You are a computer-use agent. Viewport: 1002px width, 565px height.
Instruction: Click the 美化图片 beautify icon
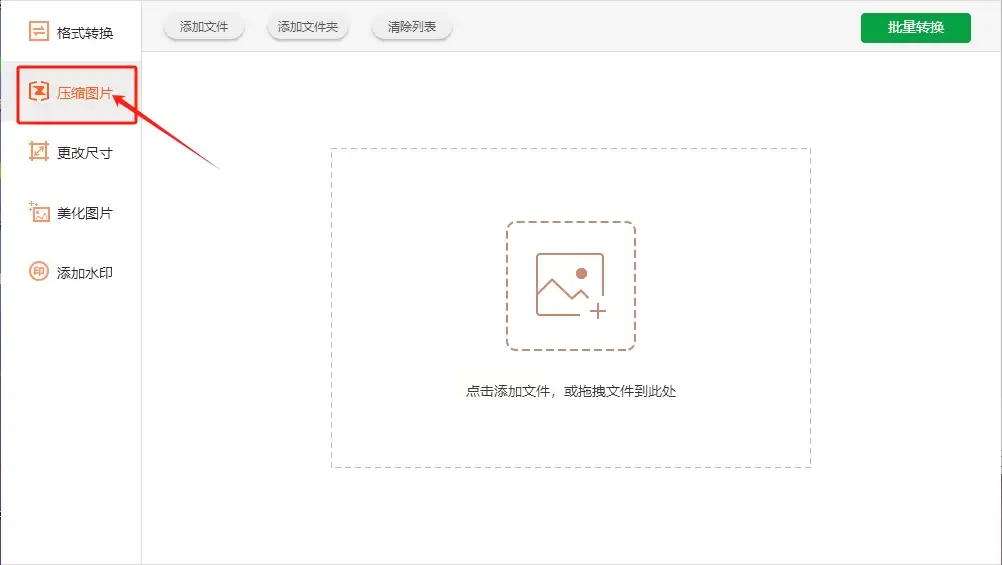pyautogui.click(x=38, y=212)
